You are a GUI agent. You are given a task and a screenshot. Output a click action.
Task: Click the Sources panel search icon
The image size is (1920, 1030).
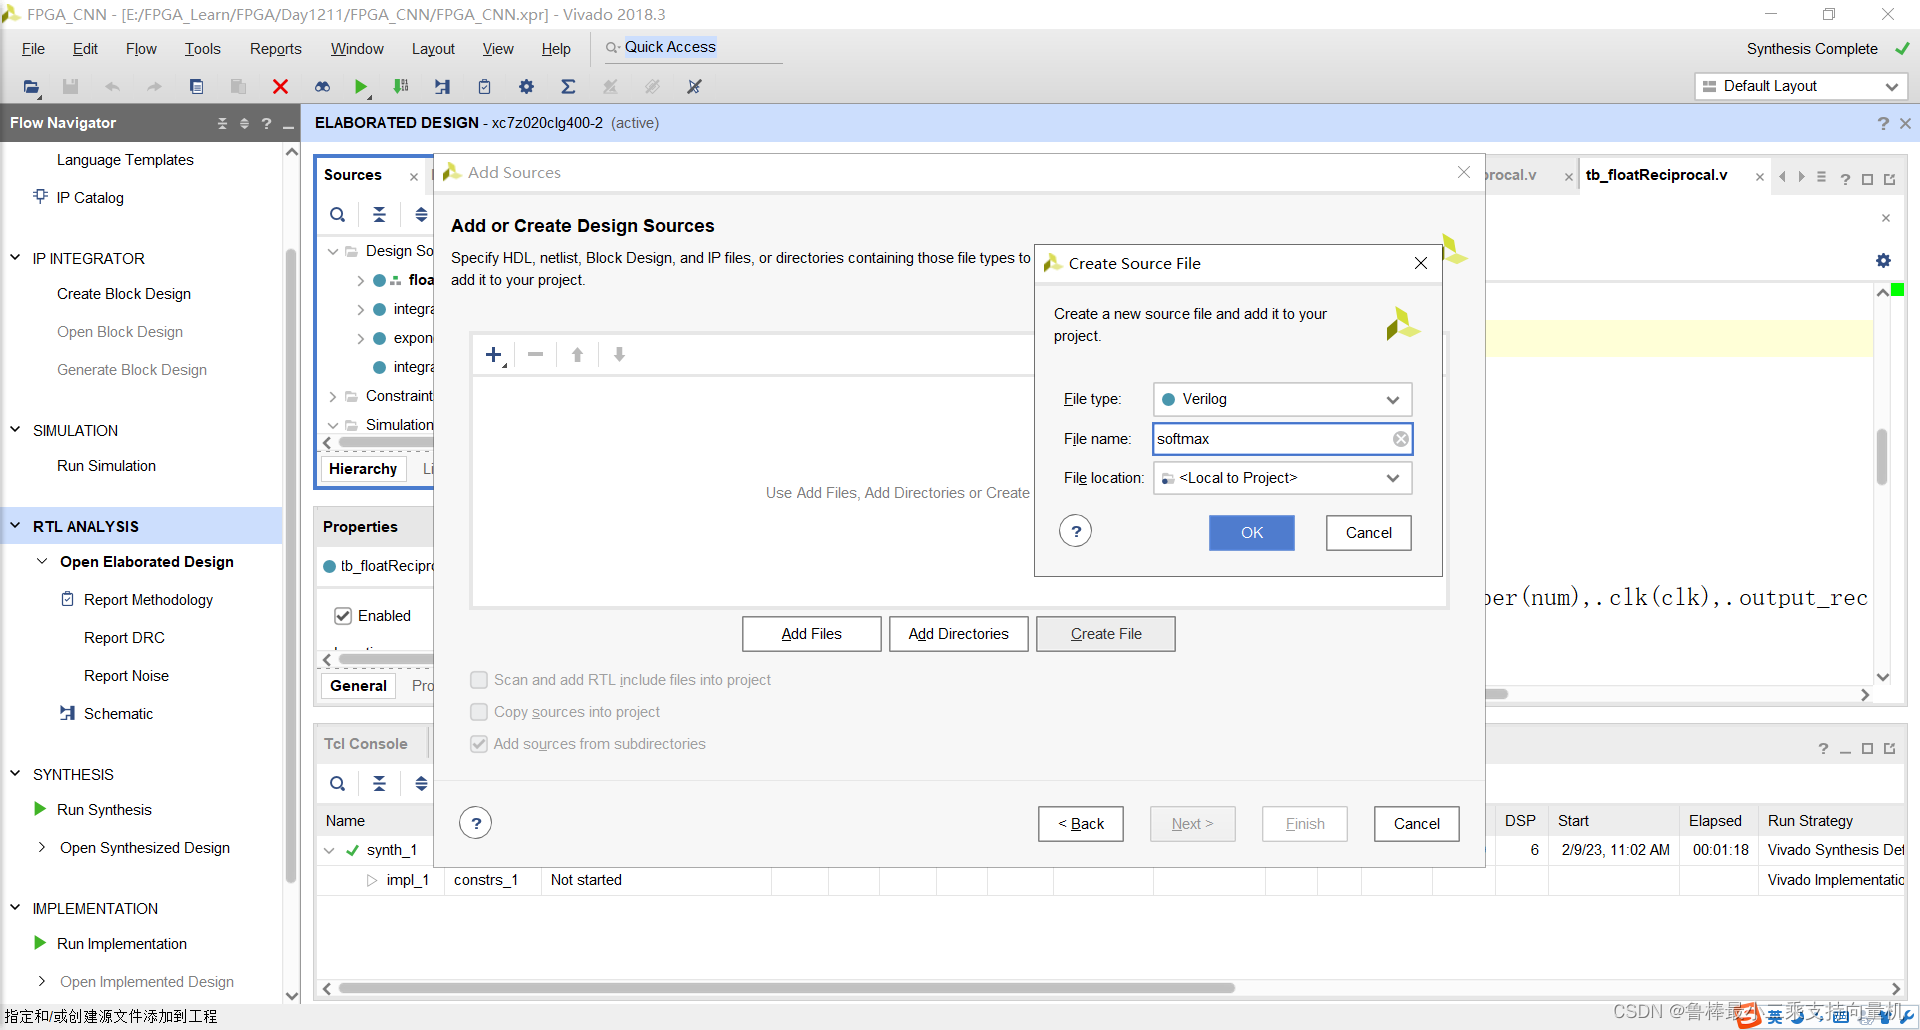(338, 215)
